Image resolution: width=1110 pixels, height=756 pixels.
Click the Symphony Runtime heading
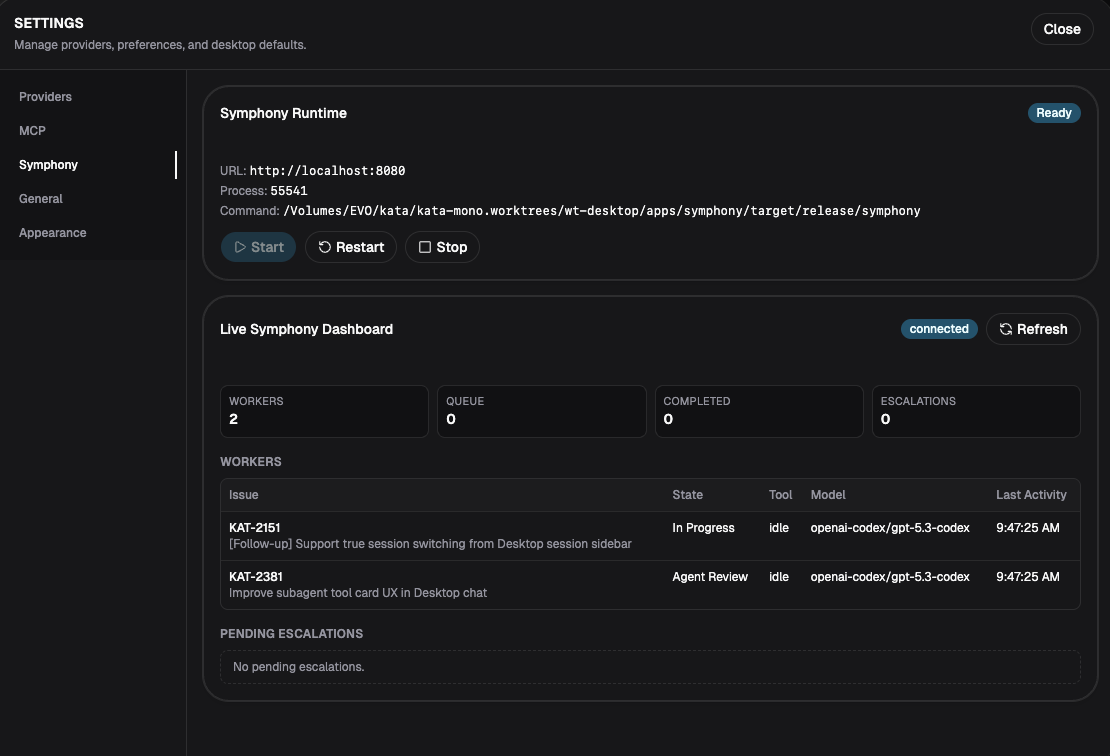pyautogui.click(x=283, y=113)
